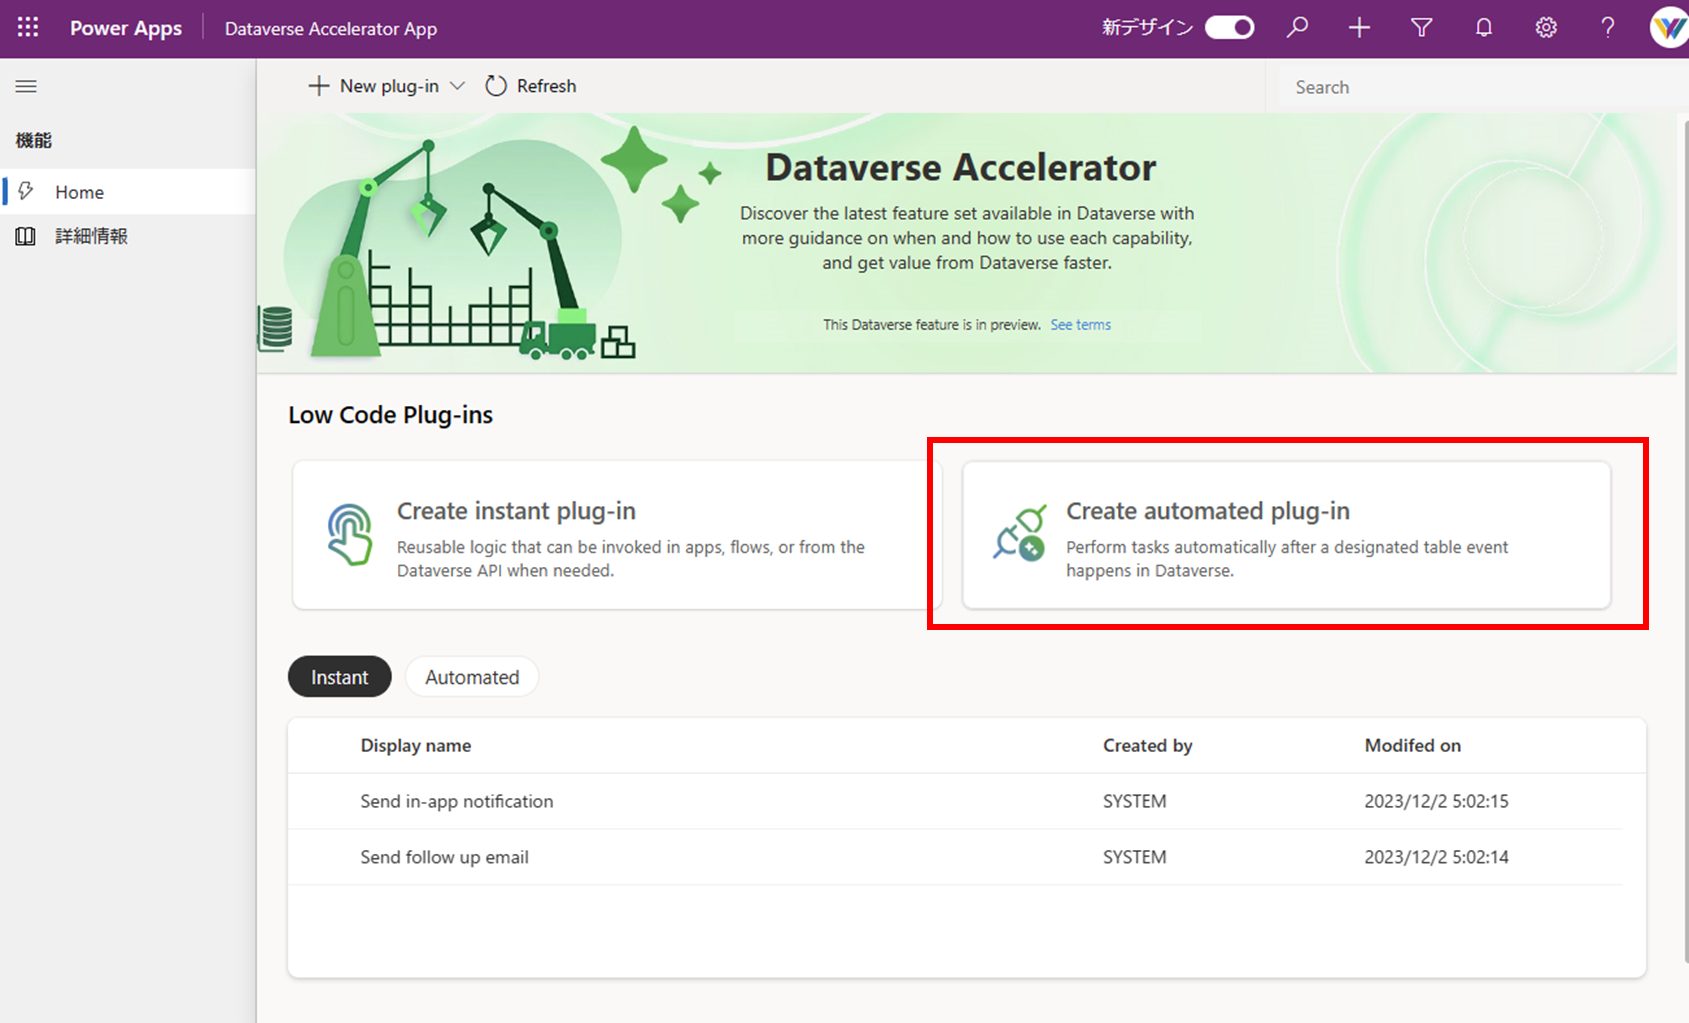Click Create automated plug-in card title
This screenshot has height=1023, width=1689.
(1208, 511)
